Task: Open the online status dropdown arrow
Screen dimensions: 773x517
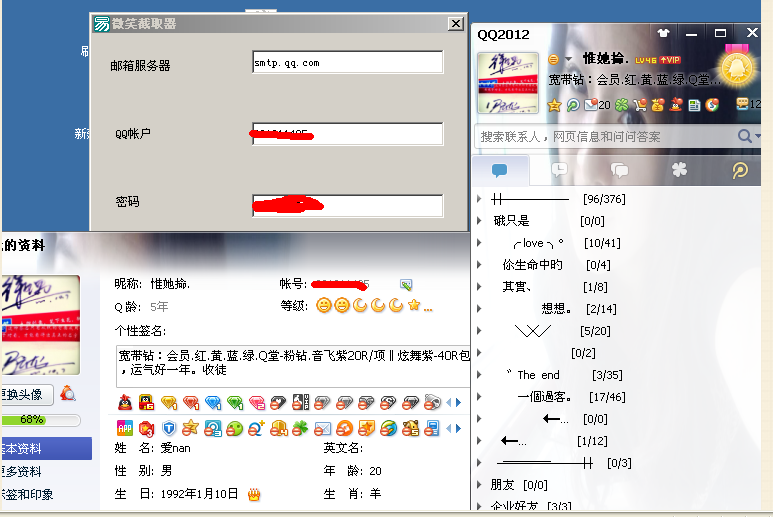Action: [x=568, y=59]
